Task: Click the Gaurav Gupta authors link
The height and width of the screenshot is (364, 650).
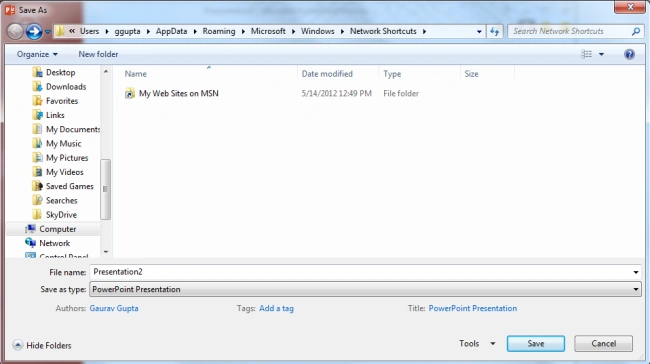Action: [x=114, y=308]
